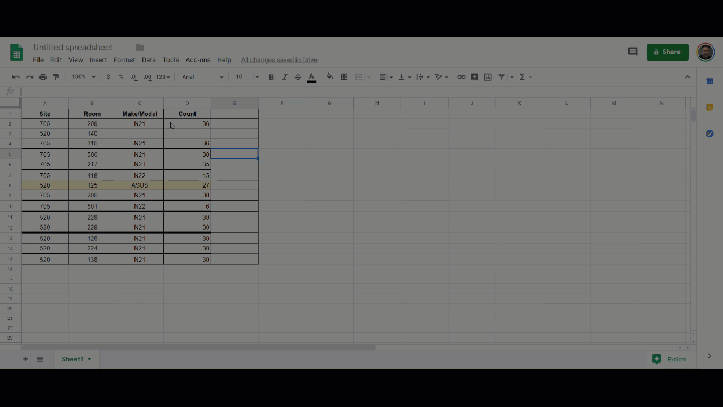Open Calendar side panel icon
This screenshot has height=407, width=723.
pos(710,81)
